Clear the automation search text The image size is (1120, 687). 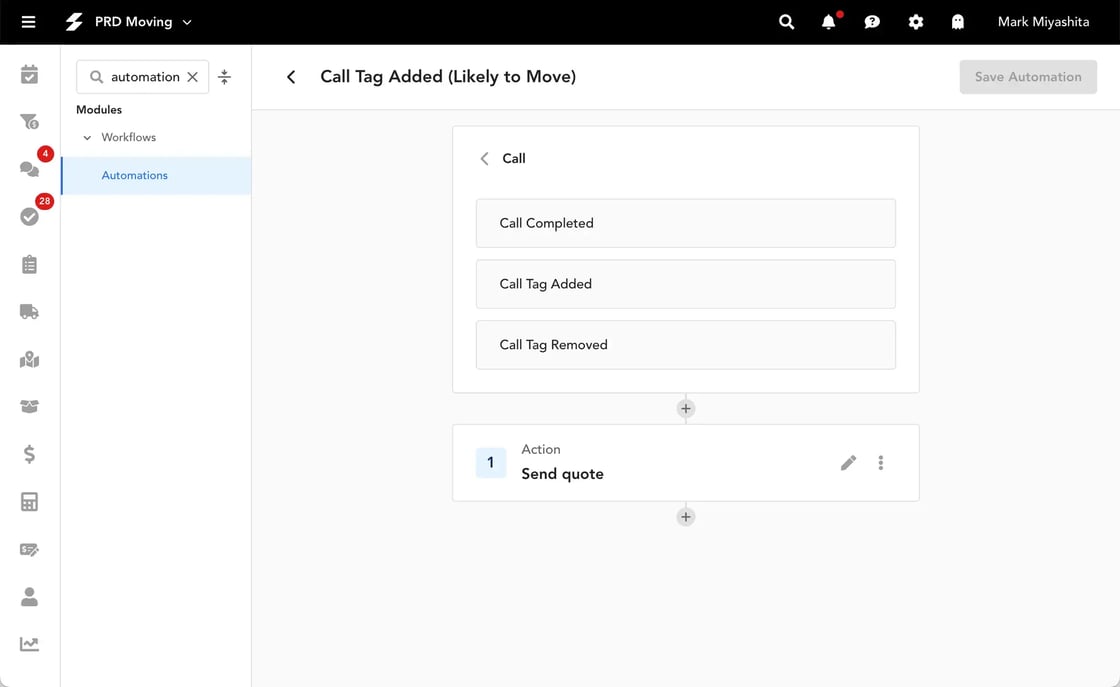click(x=193, y=77)
